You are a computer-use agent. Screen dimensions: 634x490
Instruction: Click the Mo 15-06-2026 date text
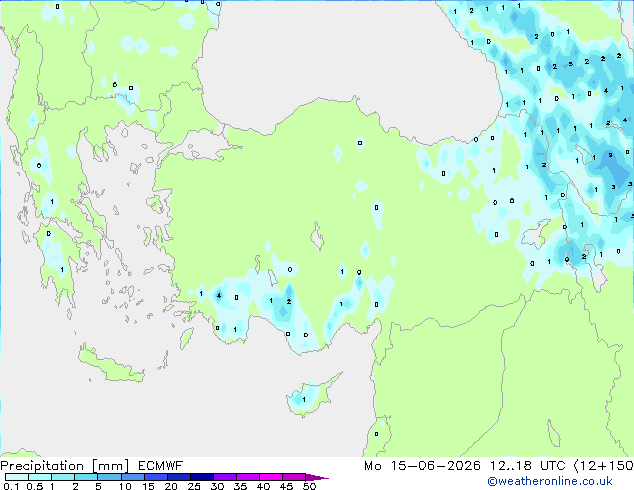coord(422,466)
